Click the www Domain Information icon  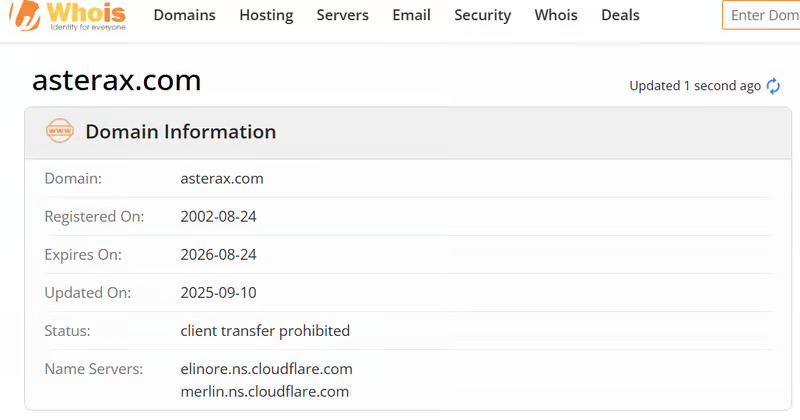point(60,131)
